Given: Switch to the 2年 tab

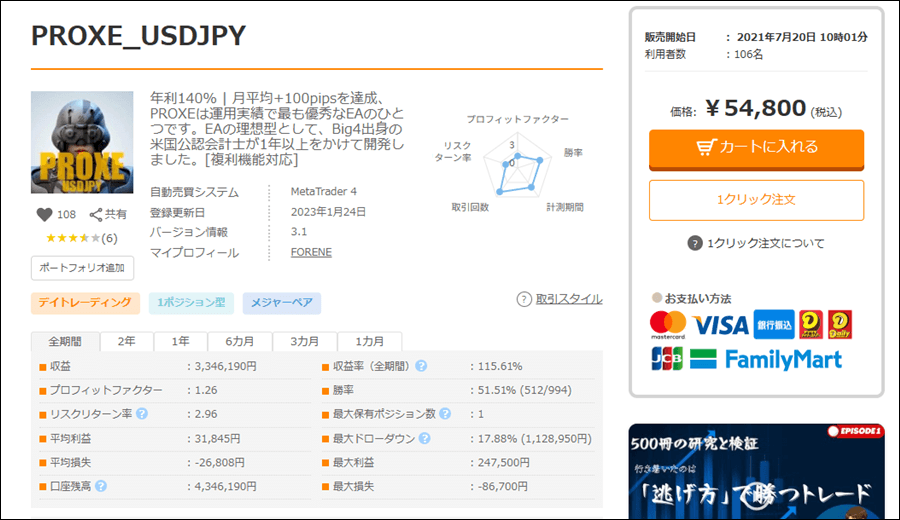Looking at the screenshot, I should click(x=126, y=341).
